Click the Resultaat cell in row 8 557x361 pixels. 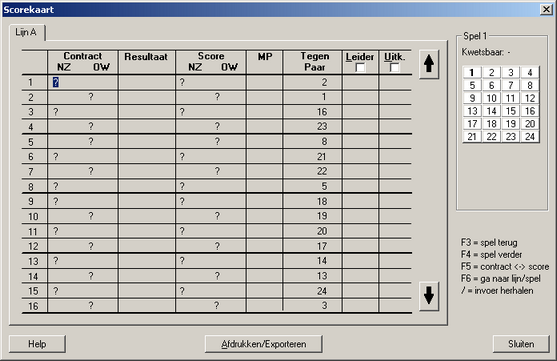point(147,186)
